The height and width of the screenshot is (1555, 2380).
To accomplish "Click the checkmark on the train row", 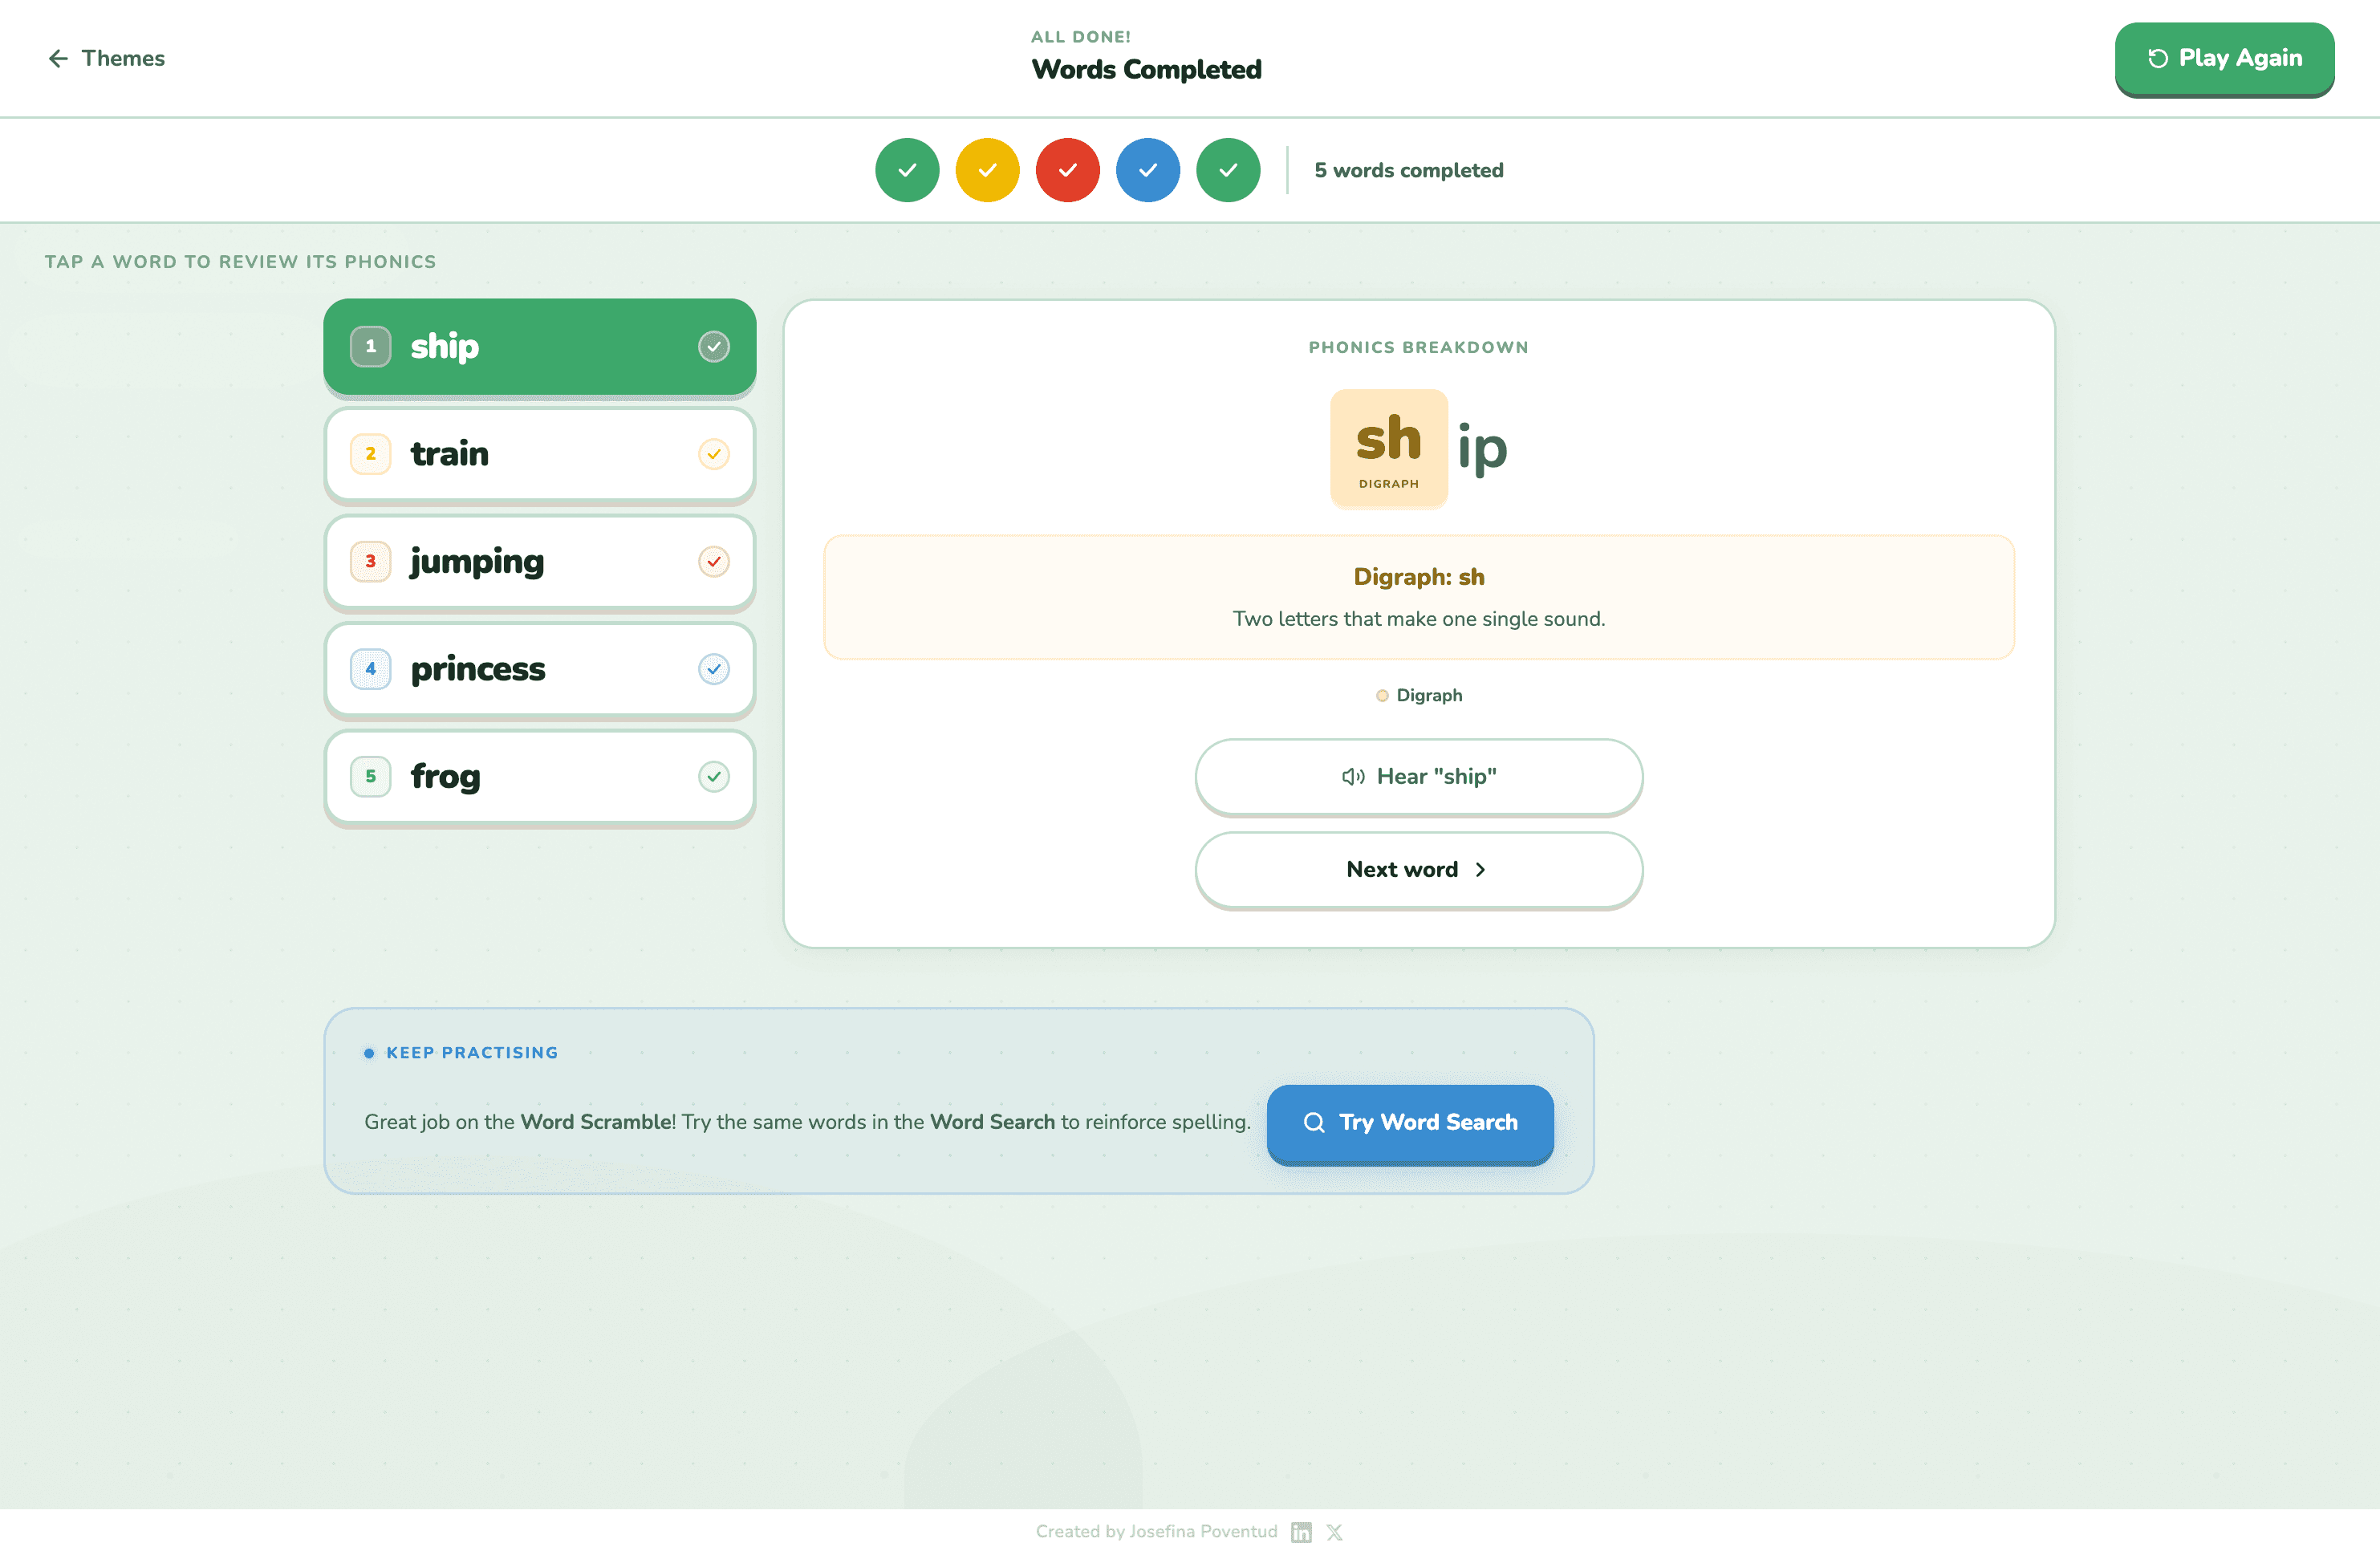I will pyautogui.click(x=713, y=454).
